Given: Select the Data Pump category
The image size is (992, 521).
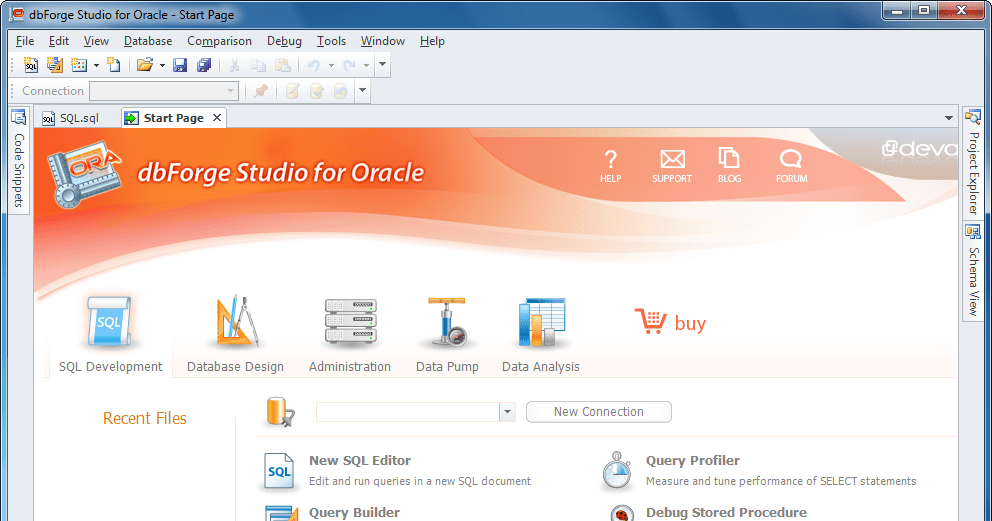Looking at the screenshot, I should click(x=447, y=335).
